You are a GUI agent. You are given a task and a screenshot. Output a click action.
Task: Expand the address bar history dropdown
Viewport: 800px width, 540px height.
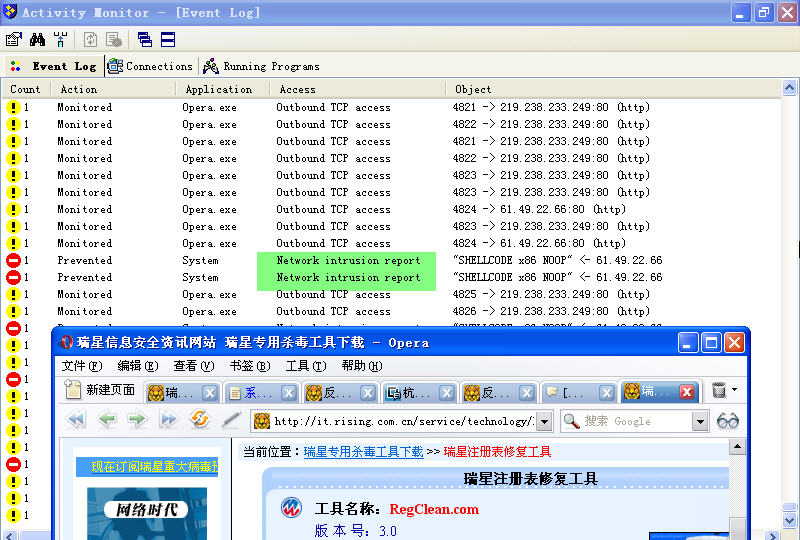tap(545, 422)
